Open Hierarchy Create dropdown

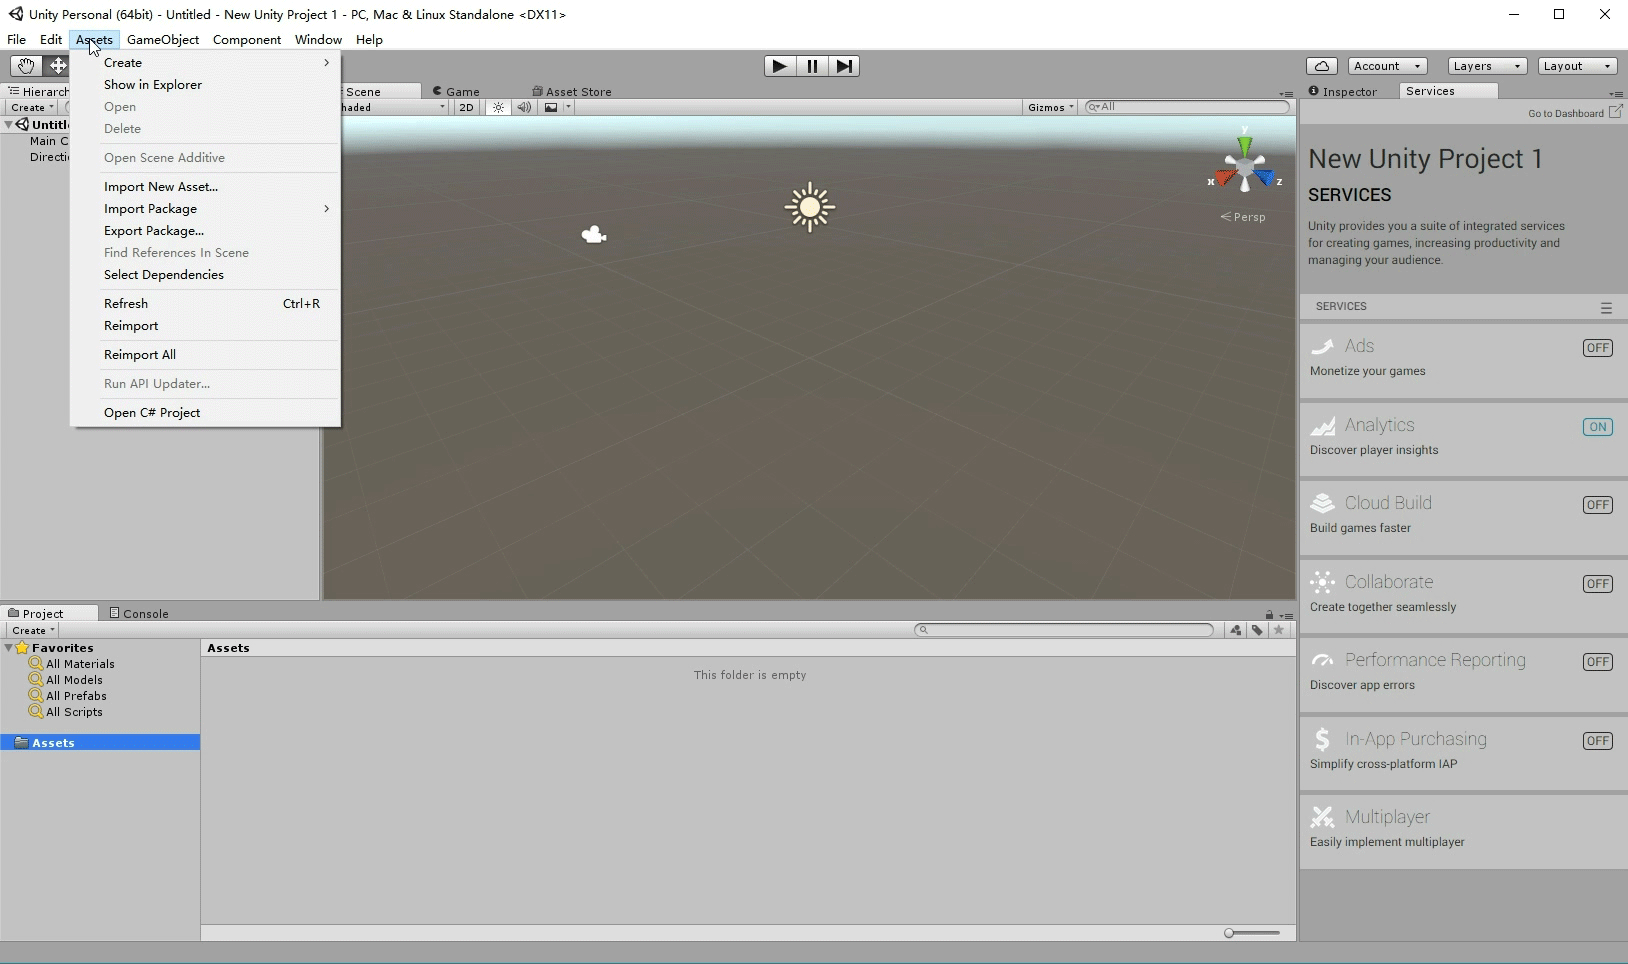coord(32,107)
